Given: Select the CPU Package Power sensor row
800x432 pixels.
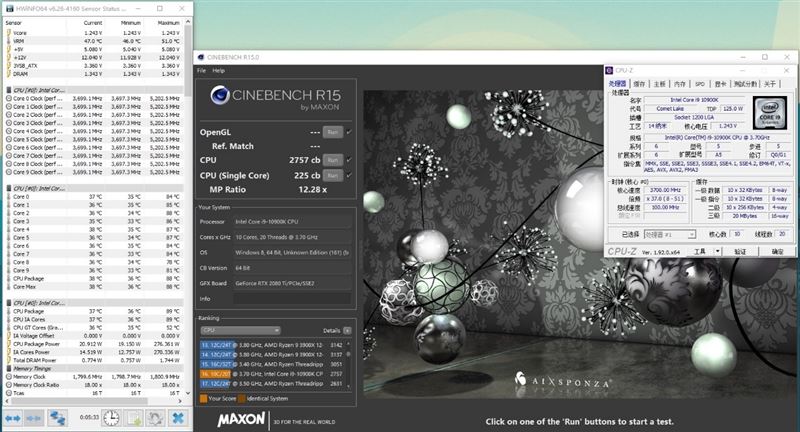Looking at the screenshot, I should click(93, 344).
